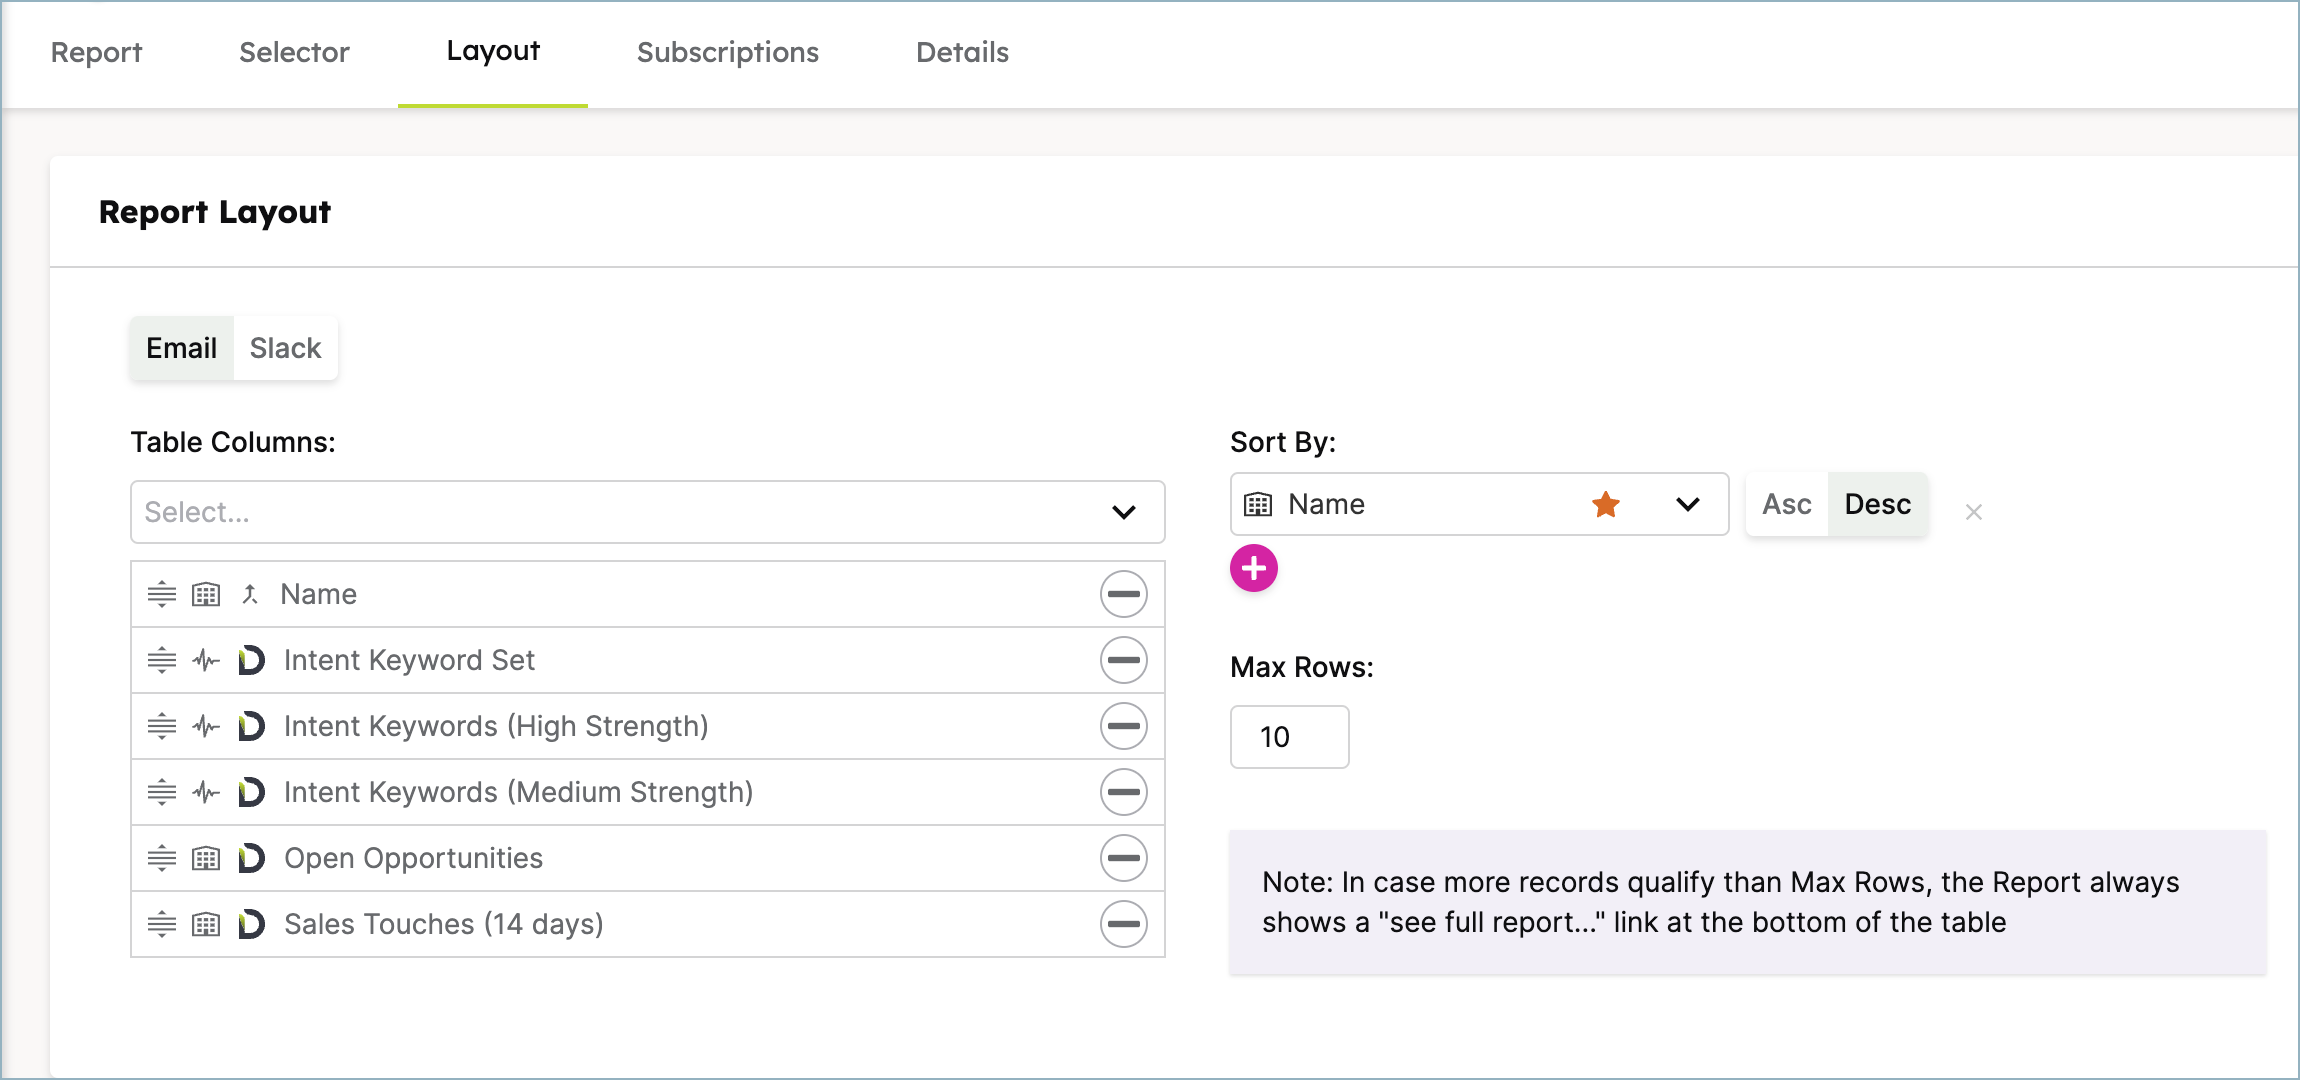Click inside the Max Rows input field
Viewport: 2300px width, 1080px height.
coord(1289,737)
